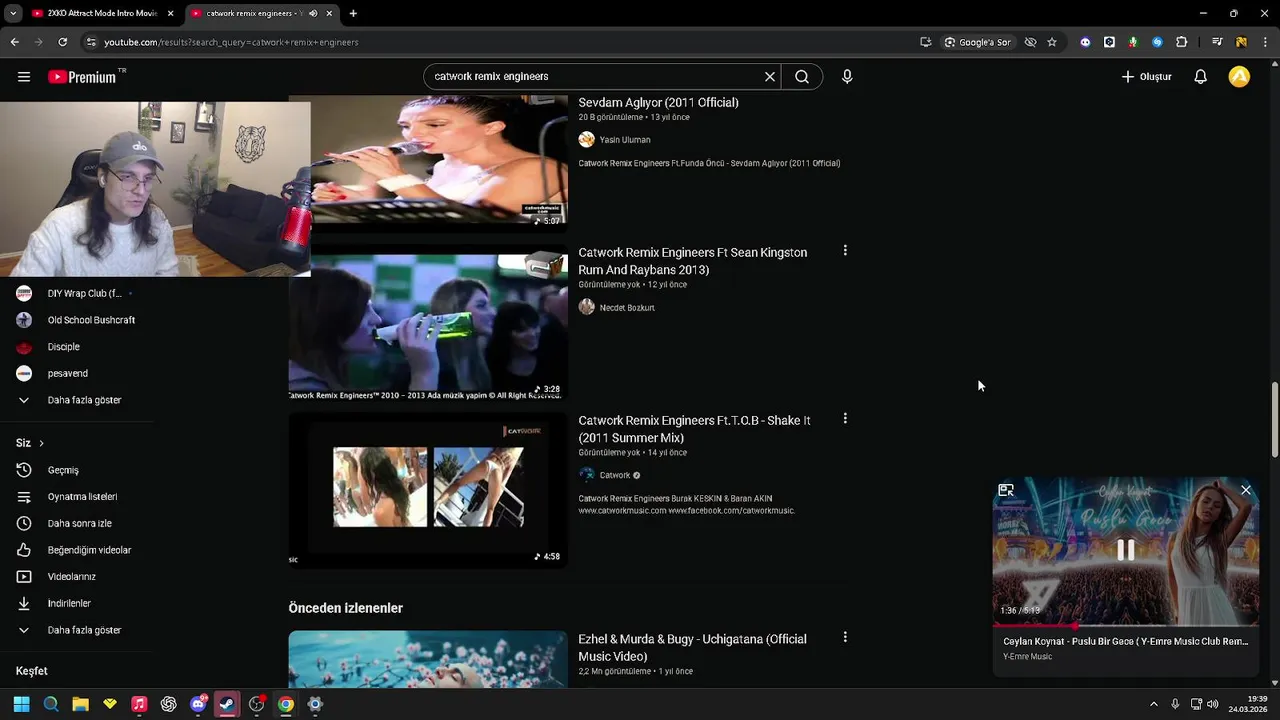Open Shake It 2011 Summer Mix thumbnail
1280x720 pixels.
428,490
